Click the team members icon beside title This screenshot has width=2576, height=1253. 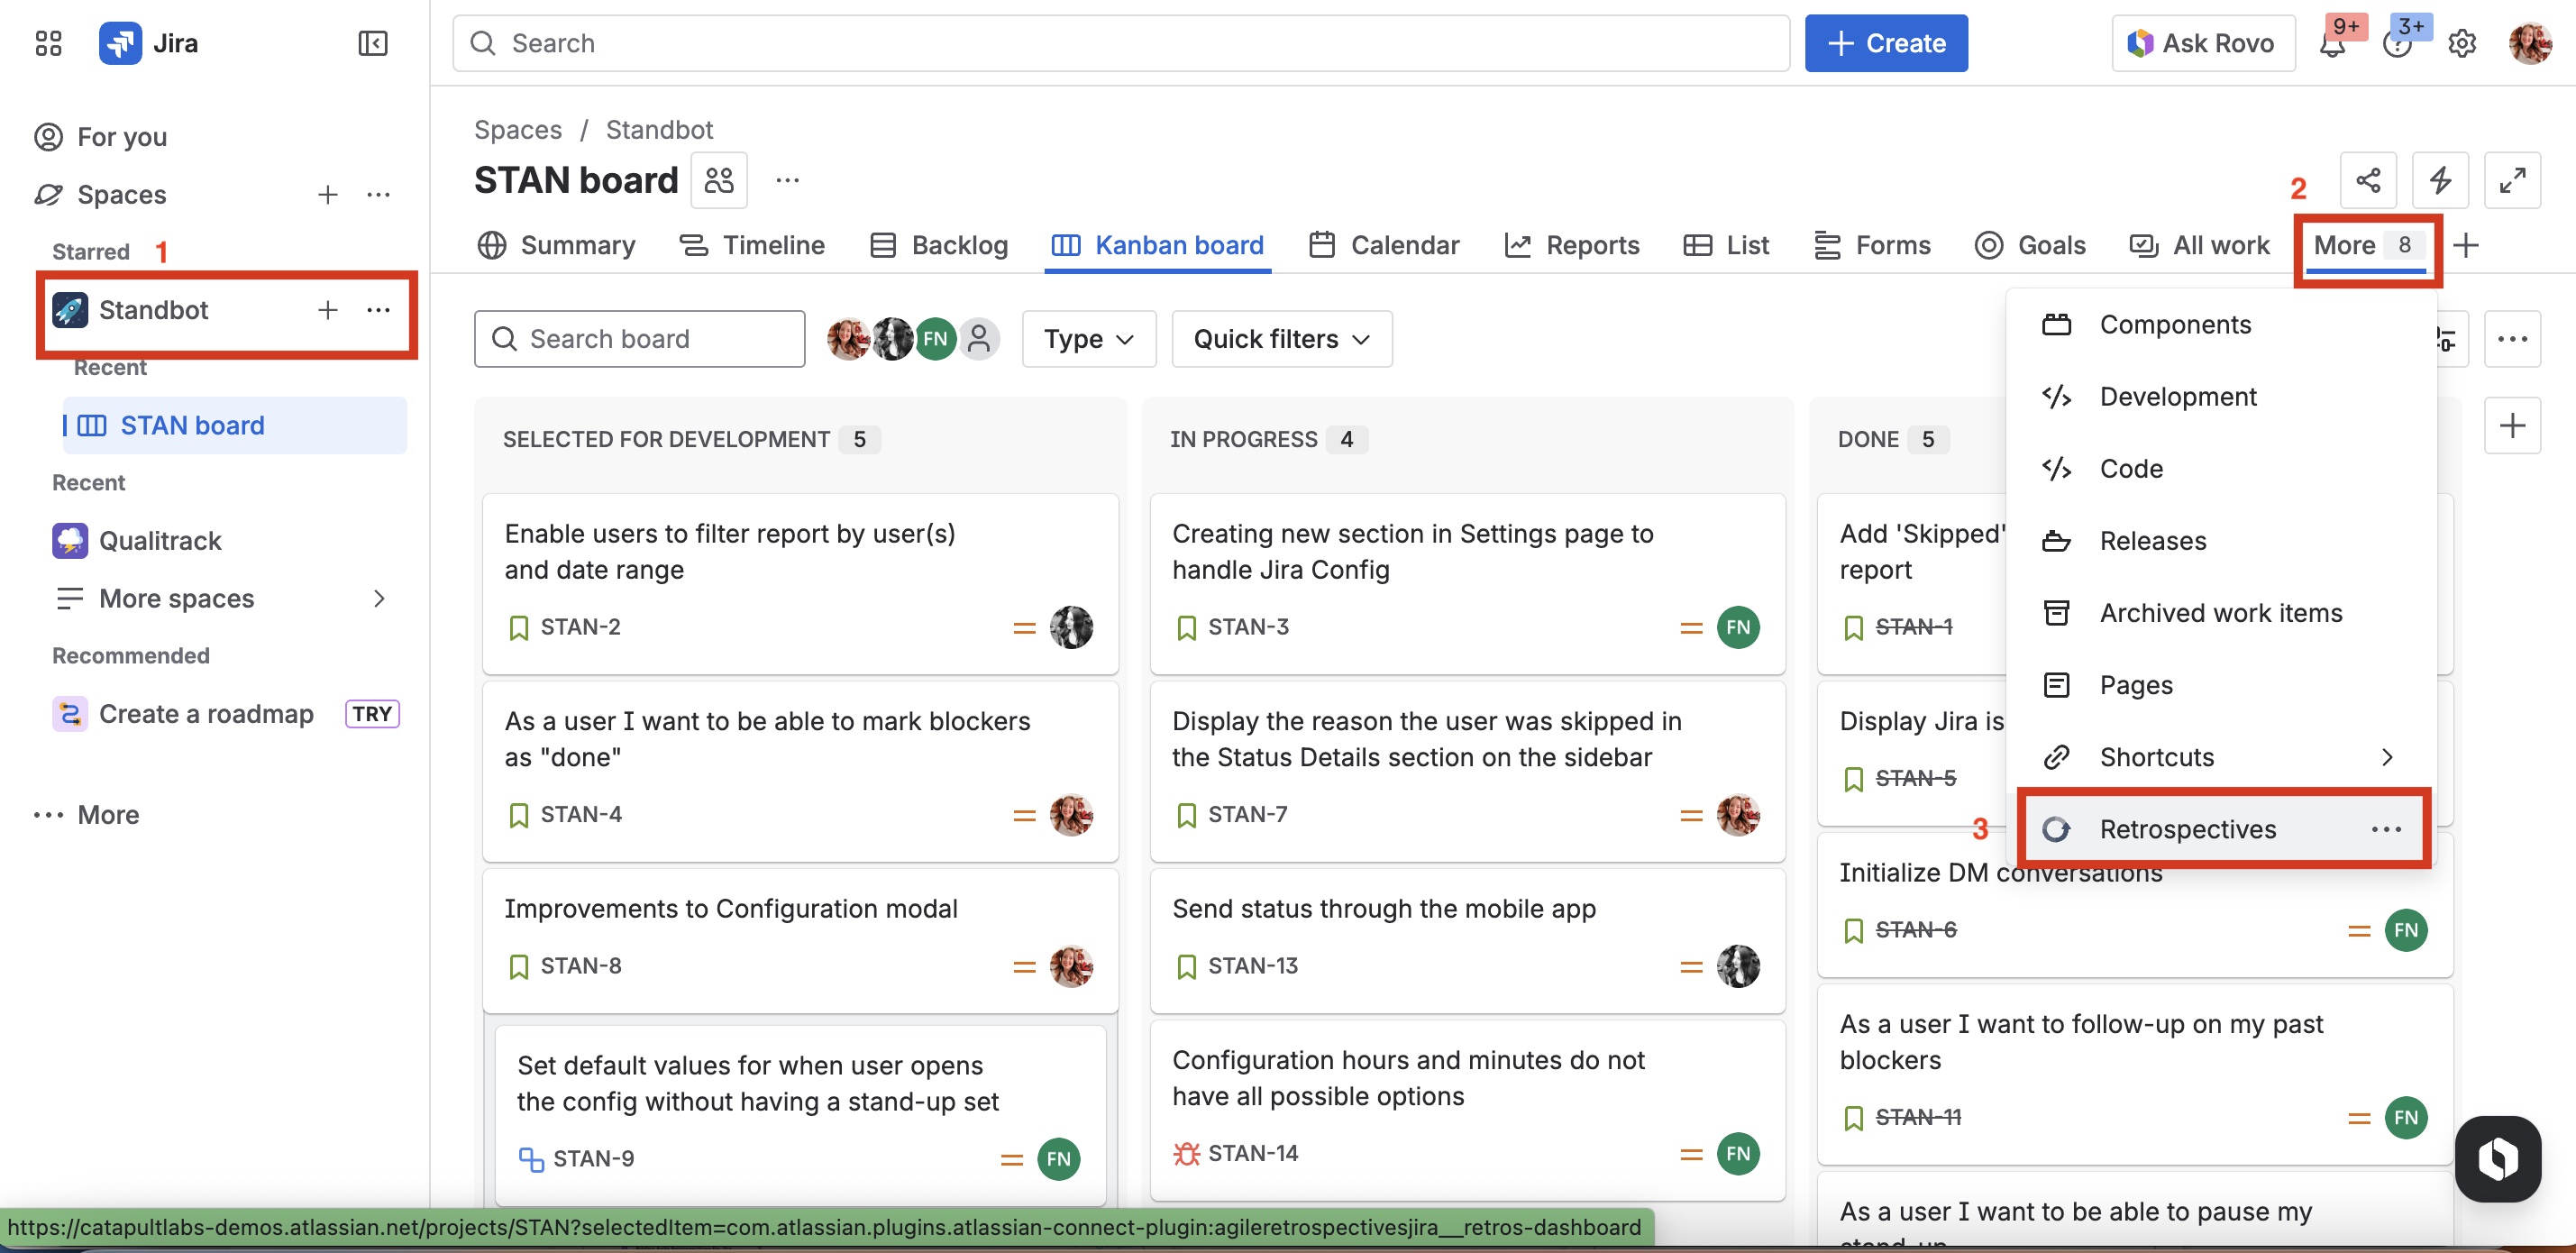coord(719,180)
